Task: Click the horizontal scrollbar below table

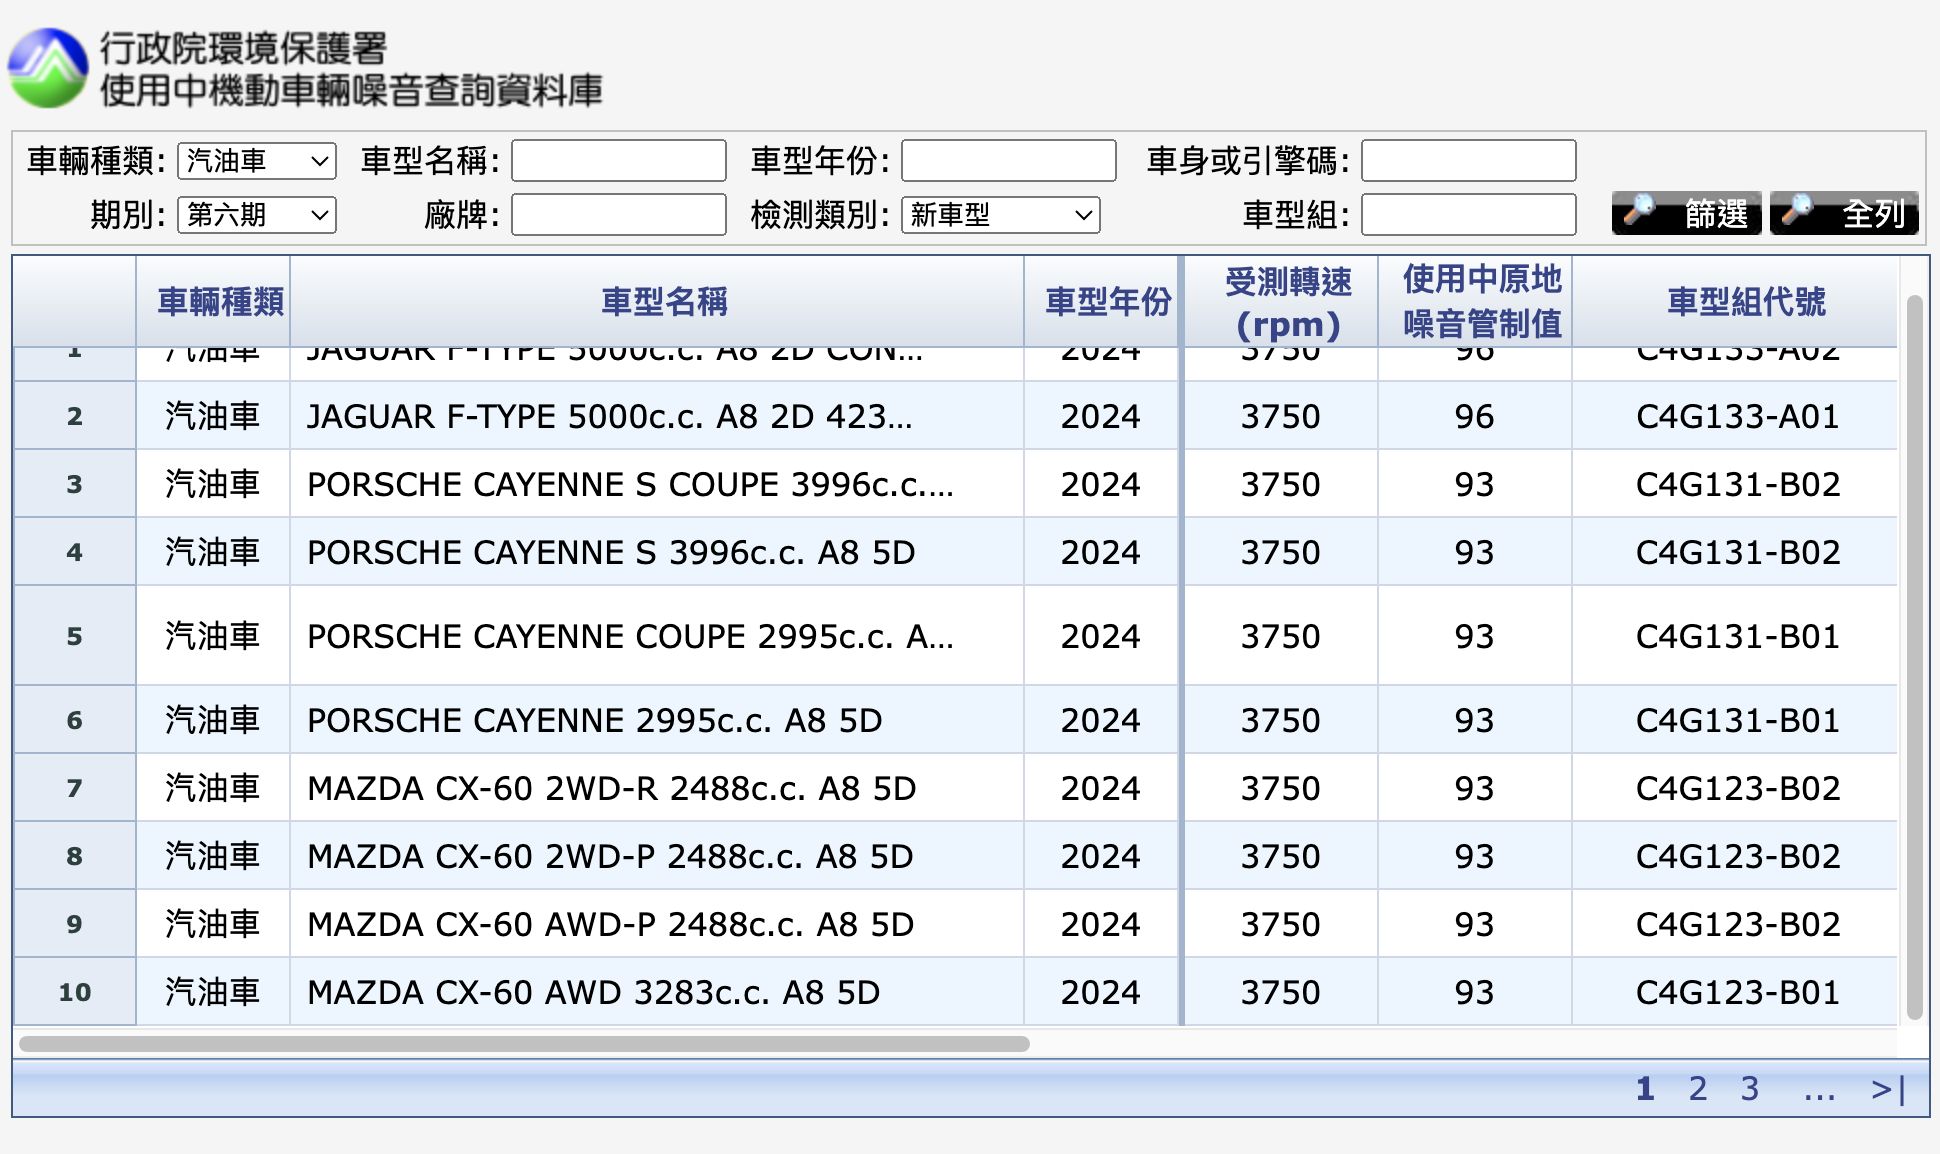Action: (x=524, y=1044)
